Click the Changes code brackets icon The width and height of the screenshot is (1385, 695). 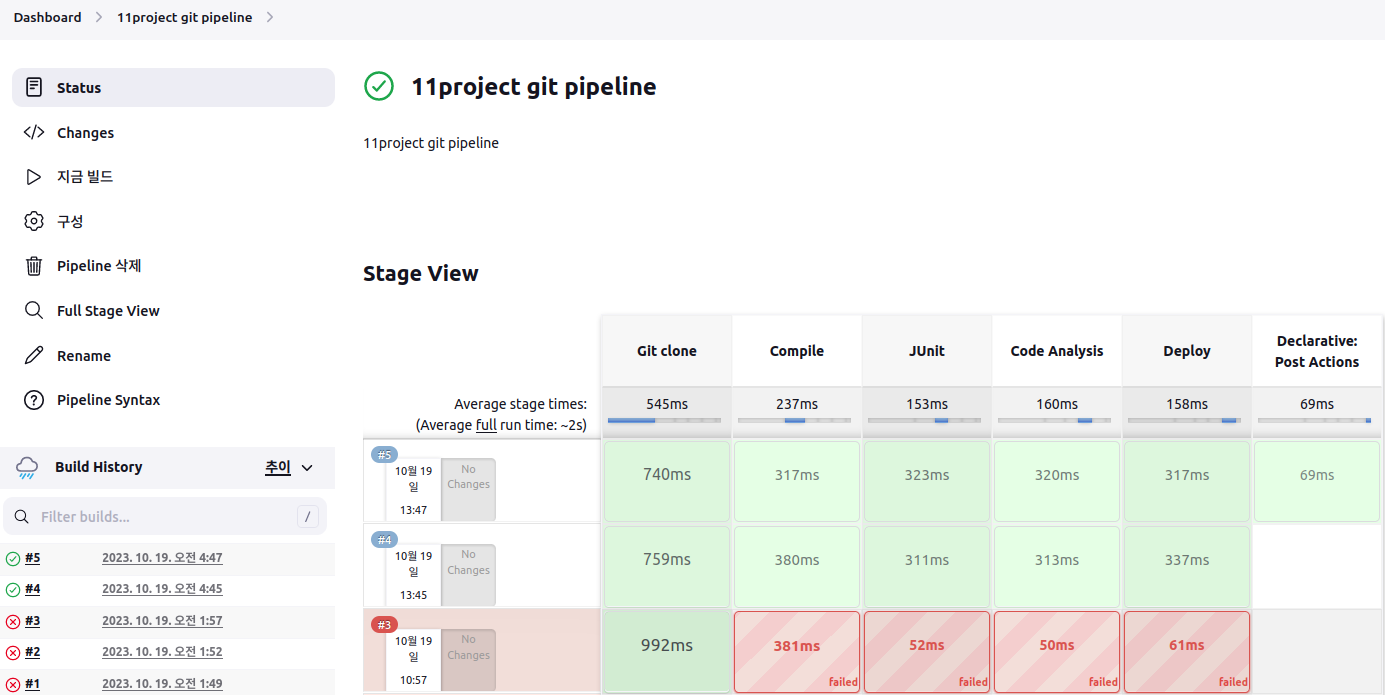click(x=34, y=132)
